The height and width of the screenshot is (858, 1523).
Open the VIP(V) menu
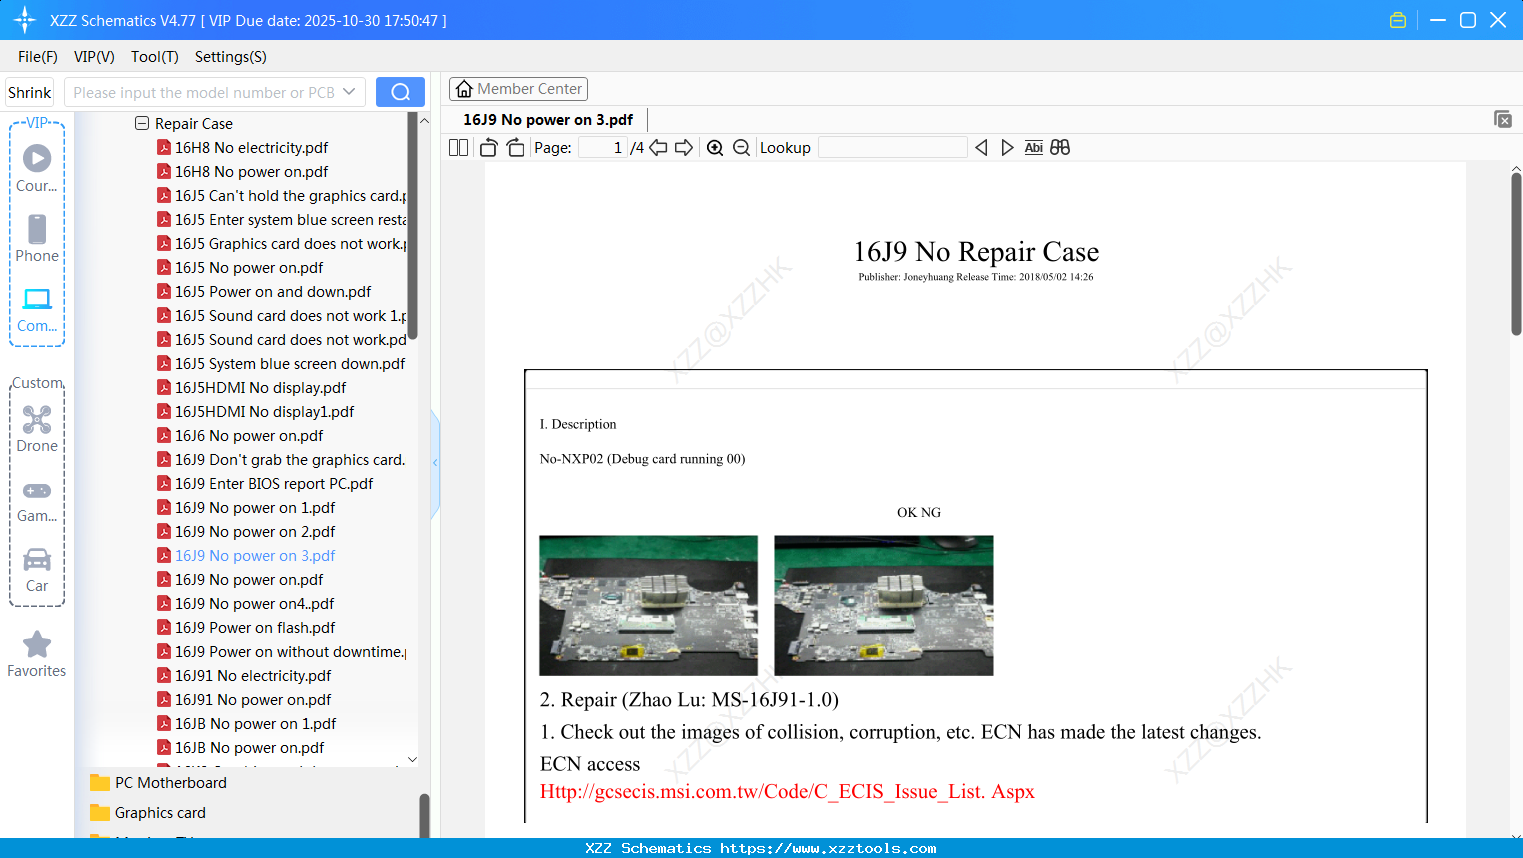[x=94, y=57]
